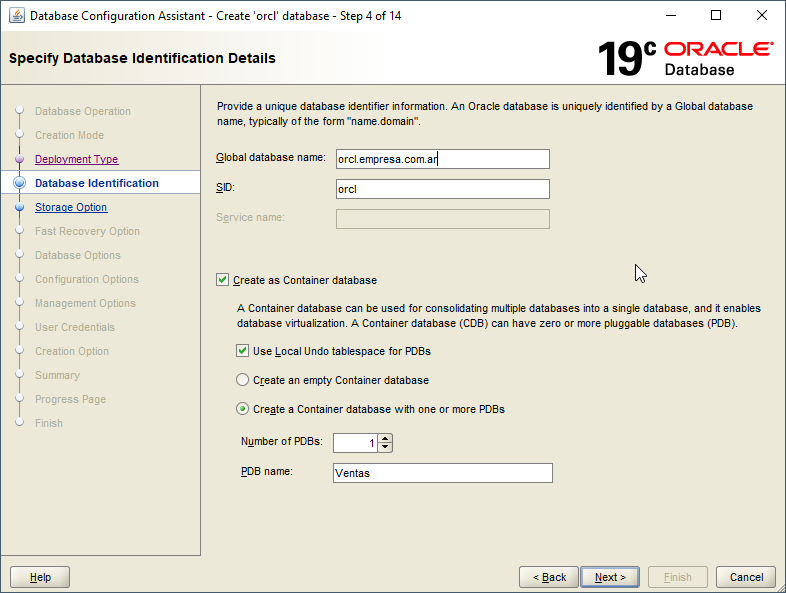
Task: Click the Global database name field
Action: (443, 159)
